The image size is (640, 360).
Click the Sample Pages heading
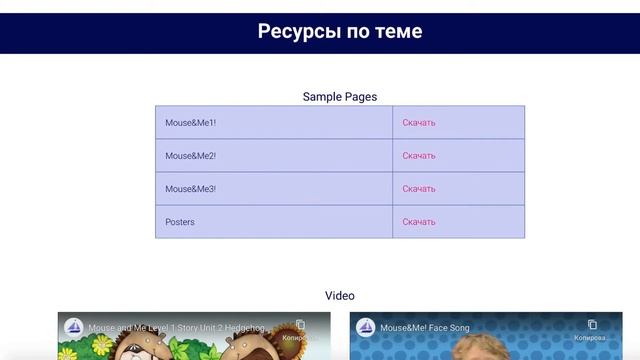340,97
